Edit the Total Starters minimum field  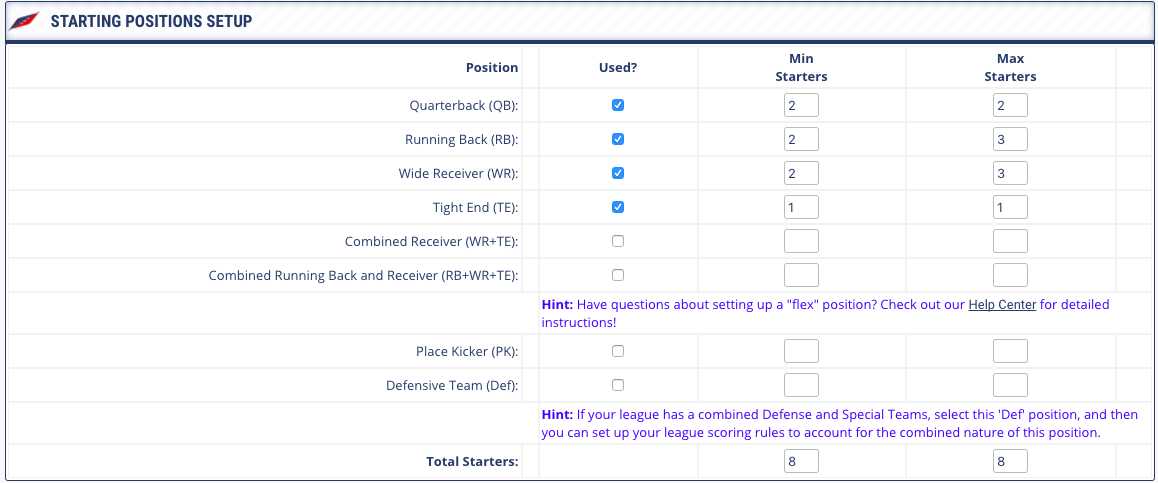click(x=801, y=461)
